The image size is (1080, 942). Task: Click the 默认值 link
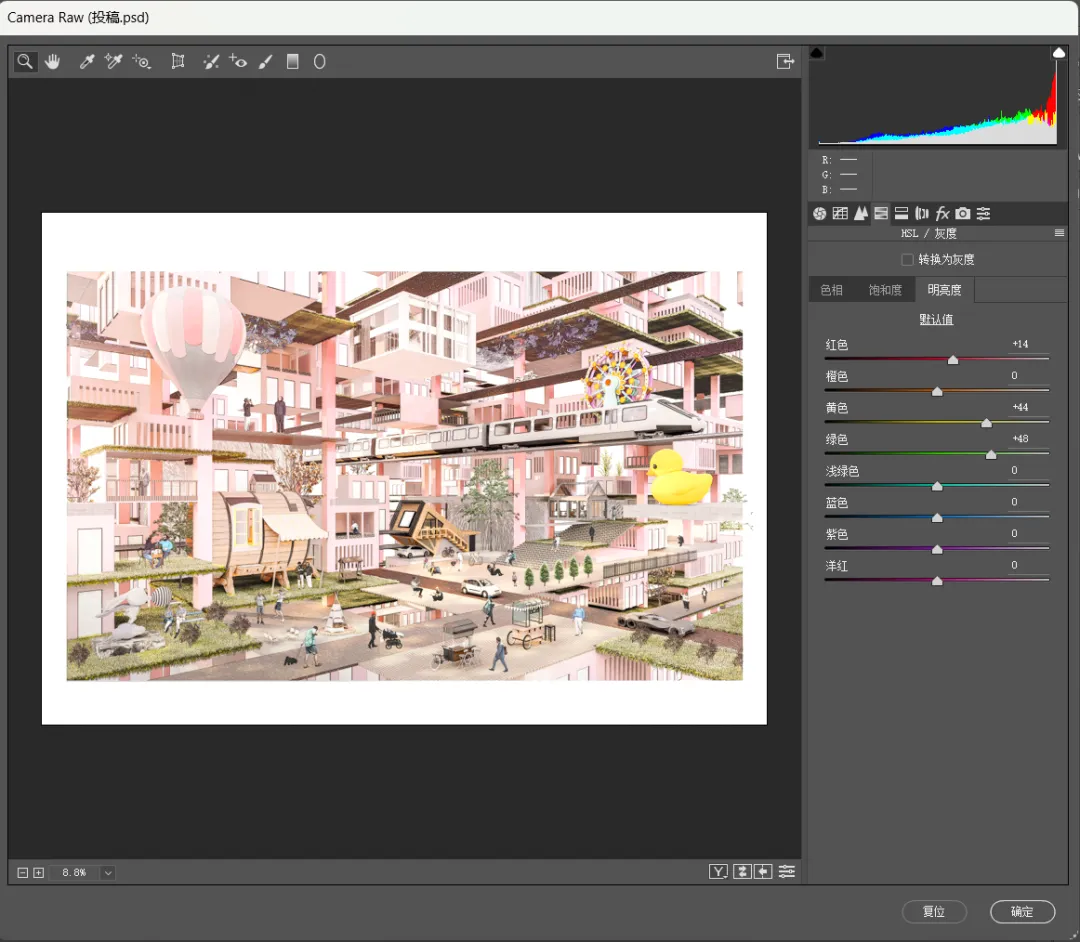936,320
